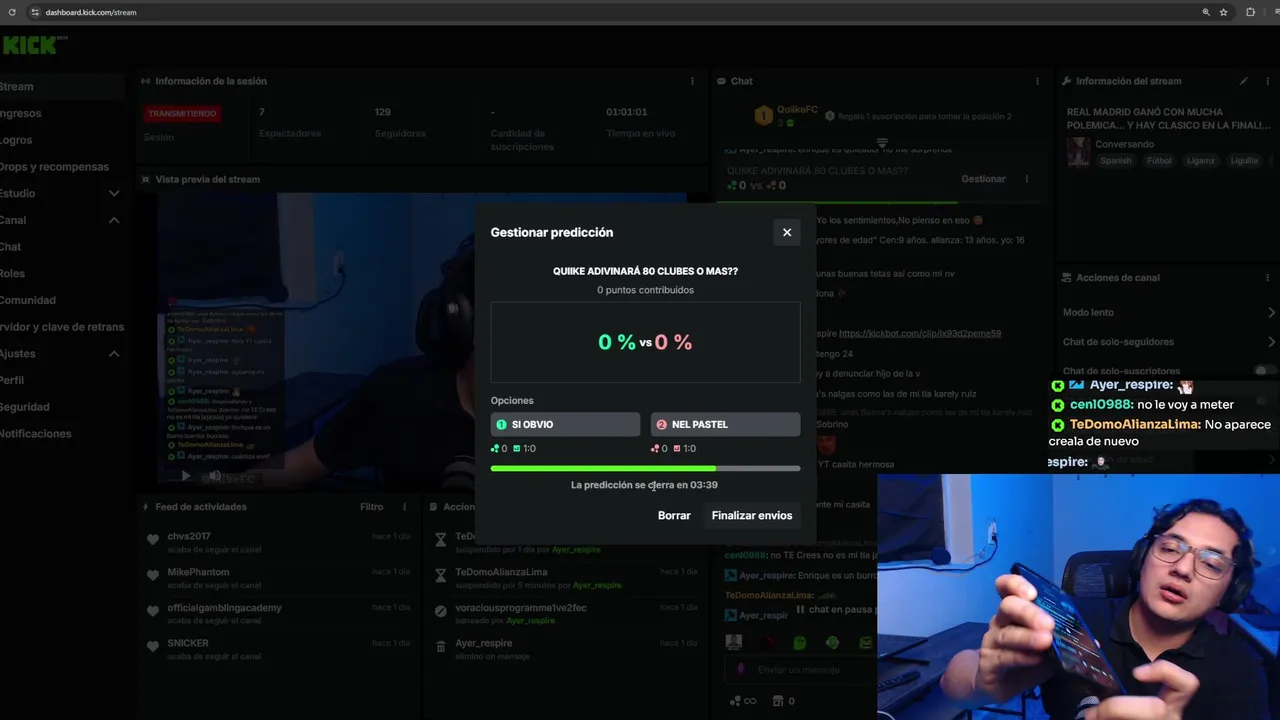Click the heart icon beside chvs2017

point(153,540)
